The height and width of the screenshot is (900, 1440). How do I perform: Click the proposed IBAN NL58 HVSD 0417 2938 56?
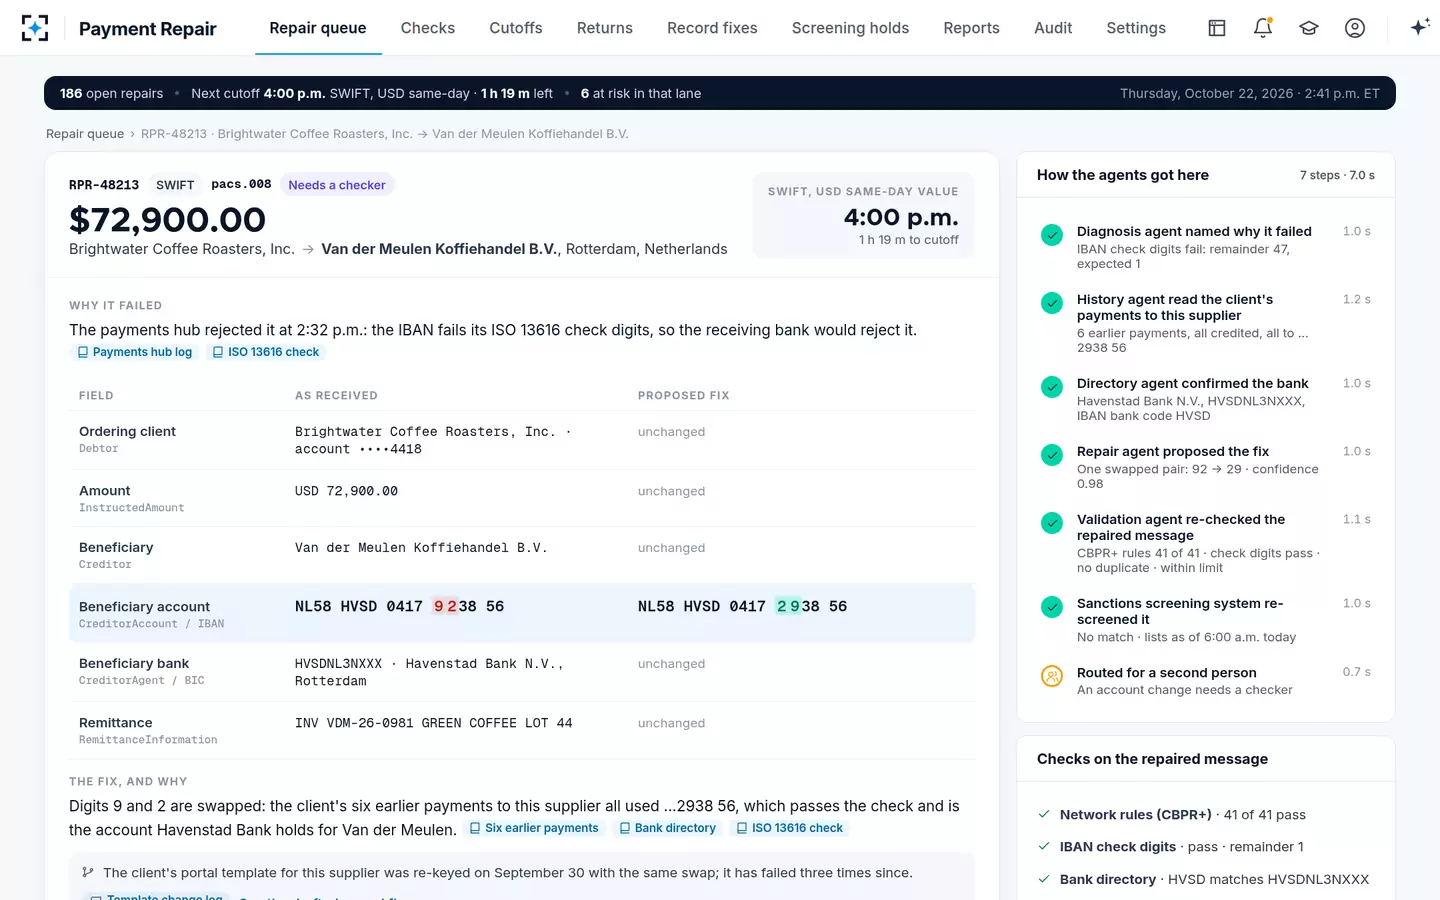(742, 606)
